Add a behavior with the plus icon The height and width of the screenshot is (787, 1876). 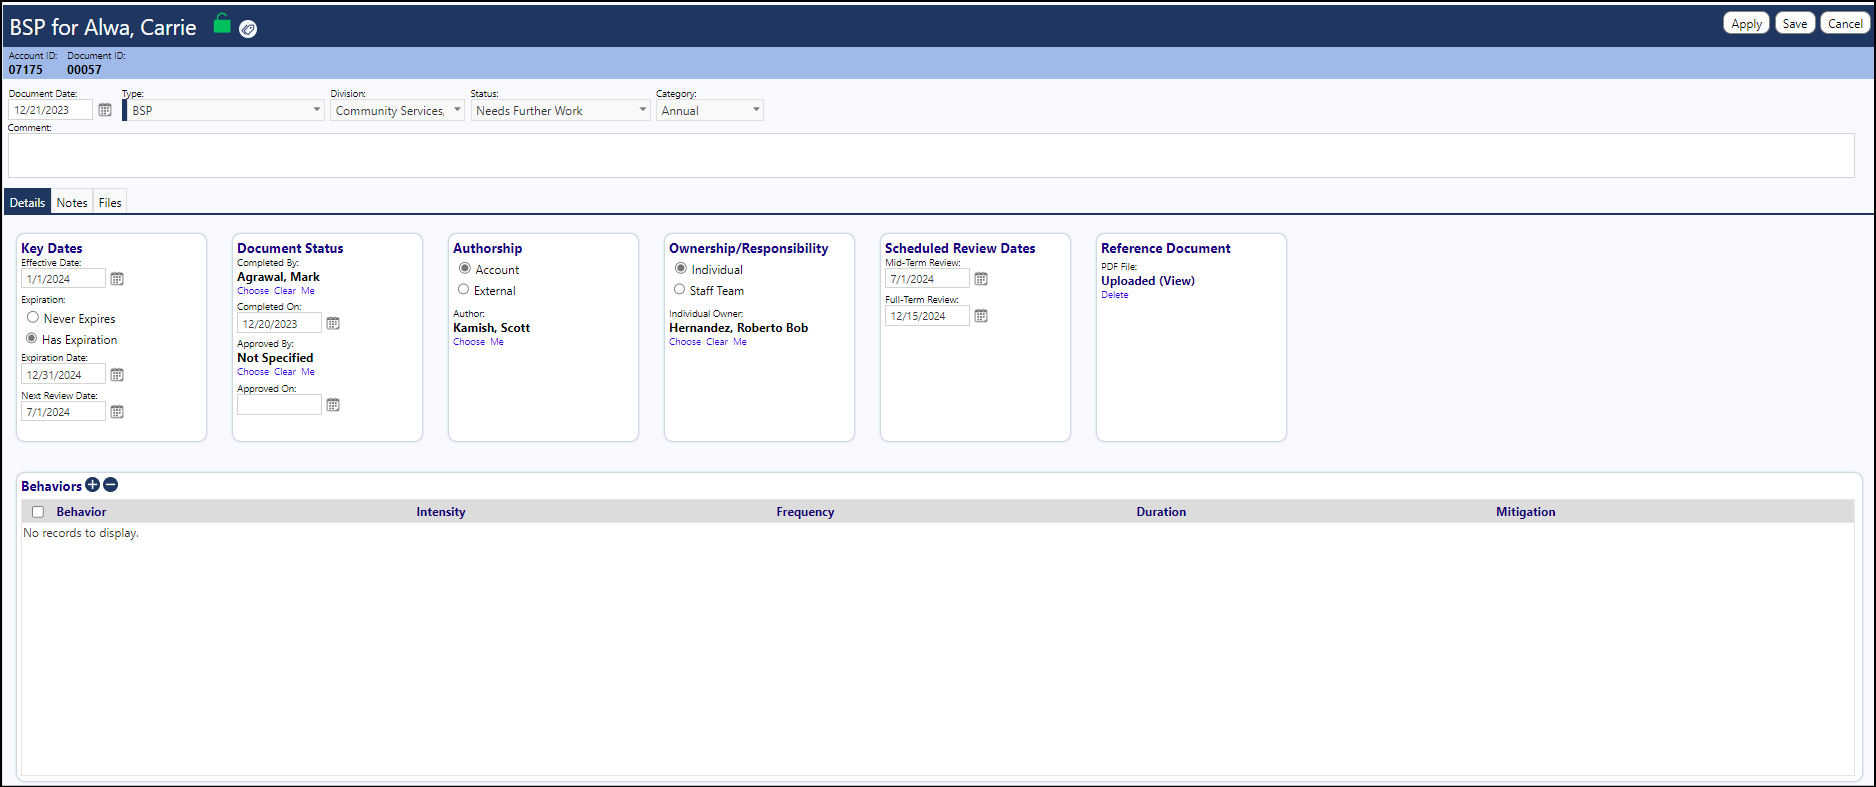click(93, 485)
